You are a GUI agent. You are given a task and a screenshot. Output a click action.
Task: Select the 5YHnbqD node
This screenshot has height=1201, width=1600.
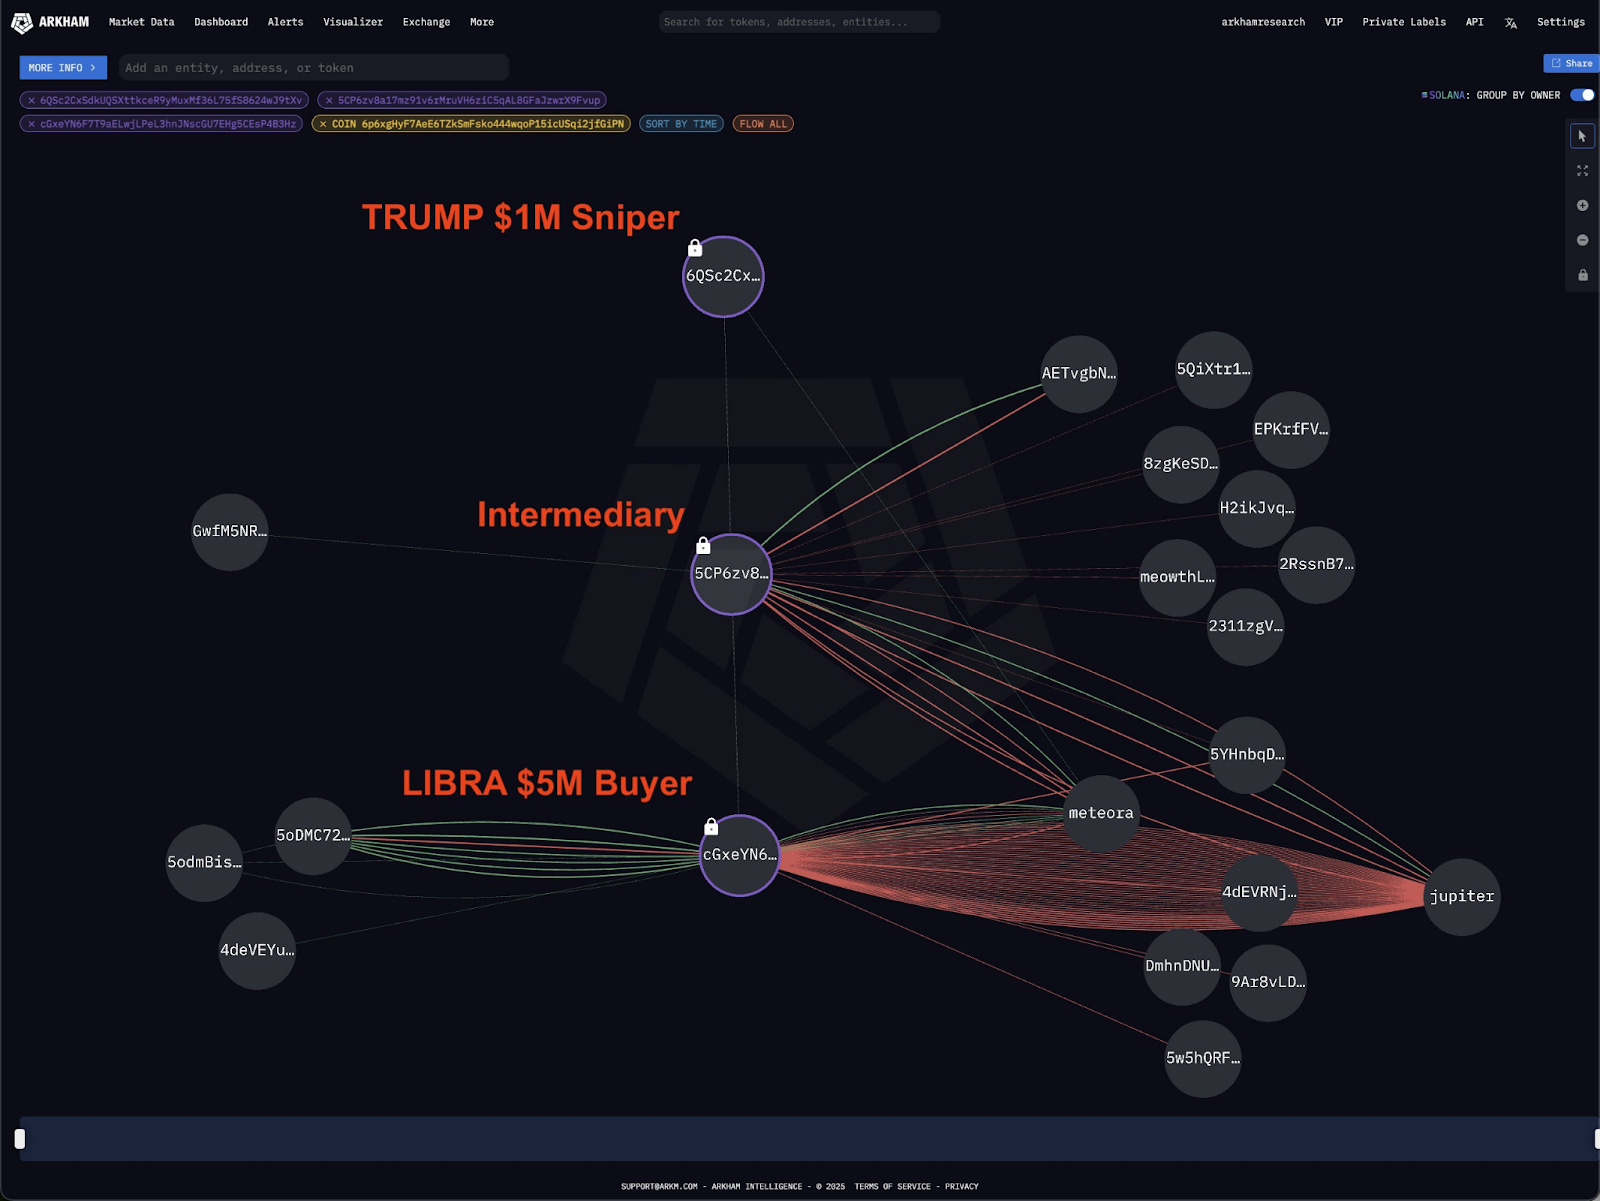(x=1247, y=755)
